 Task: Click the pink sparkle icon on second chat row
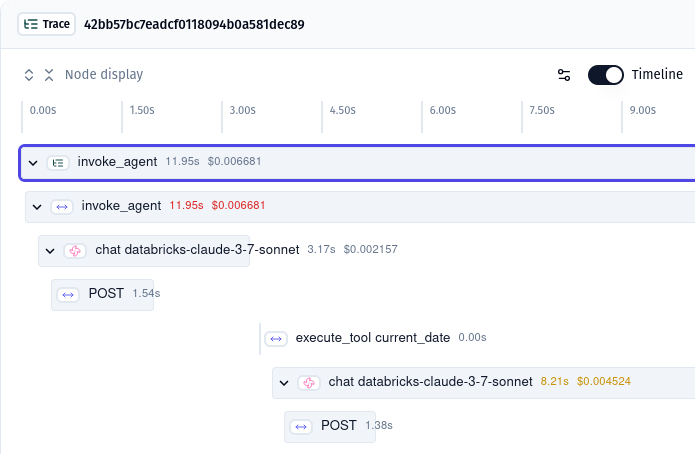(x=309, y=382)
